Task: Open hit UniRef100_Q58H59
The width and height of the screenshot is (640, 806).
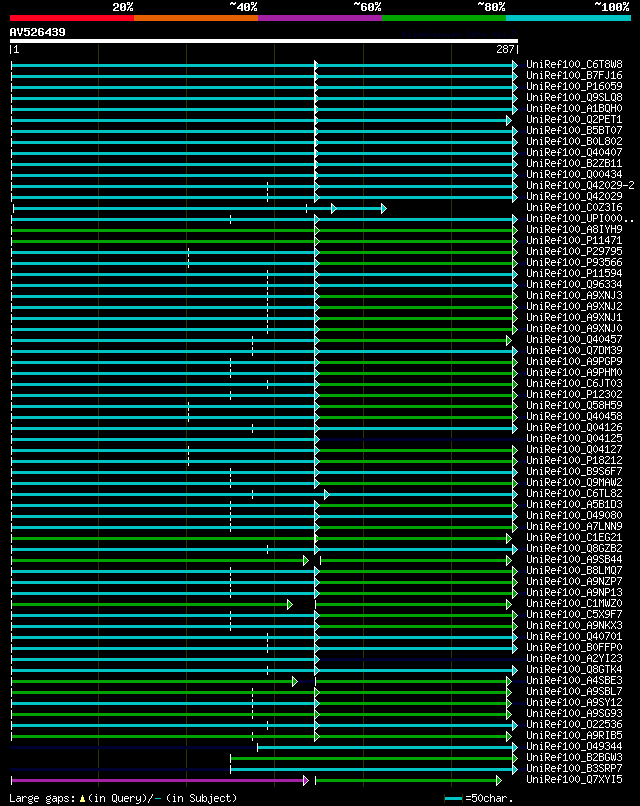Action: coord(574,406)
